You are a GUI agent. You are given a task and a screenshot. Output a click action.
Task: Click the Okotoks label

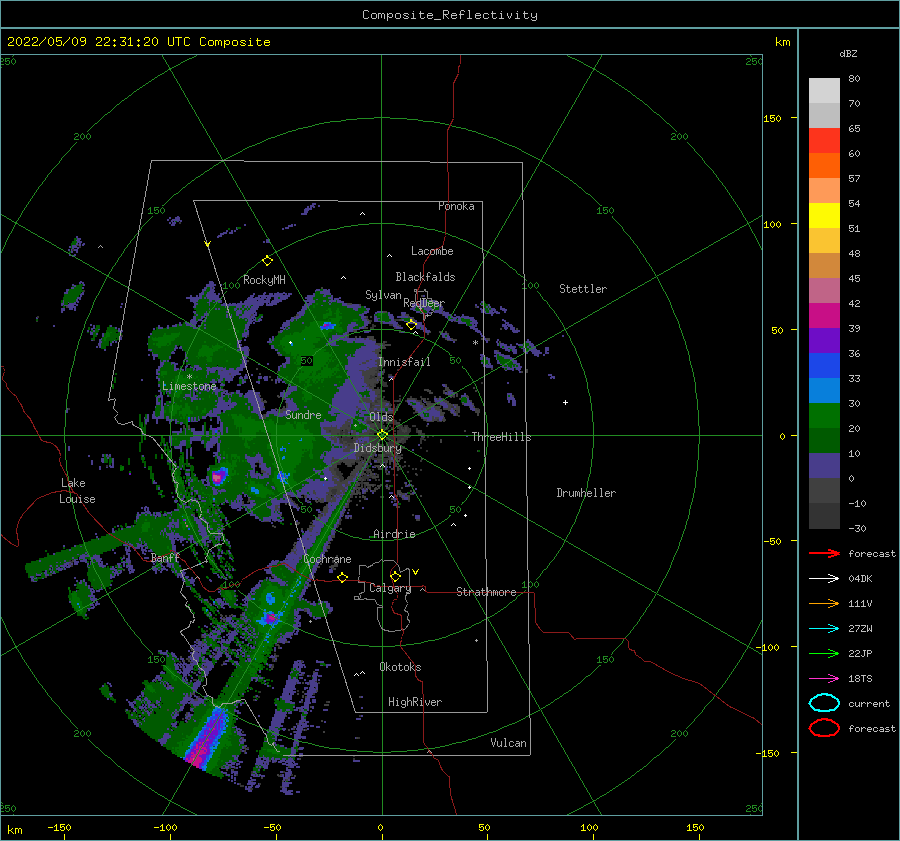400,667
